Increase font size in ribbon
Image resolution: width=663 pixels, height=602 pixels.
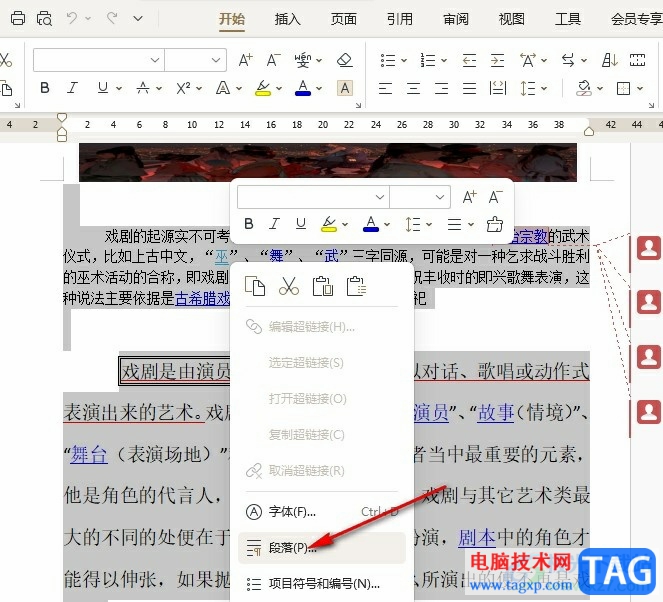(246, 60)
